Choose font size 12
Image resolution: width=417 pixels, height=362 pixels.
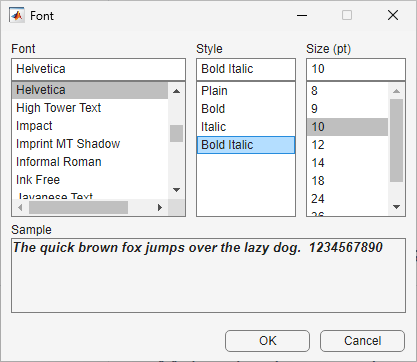tap(347, 145)
